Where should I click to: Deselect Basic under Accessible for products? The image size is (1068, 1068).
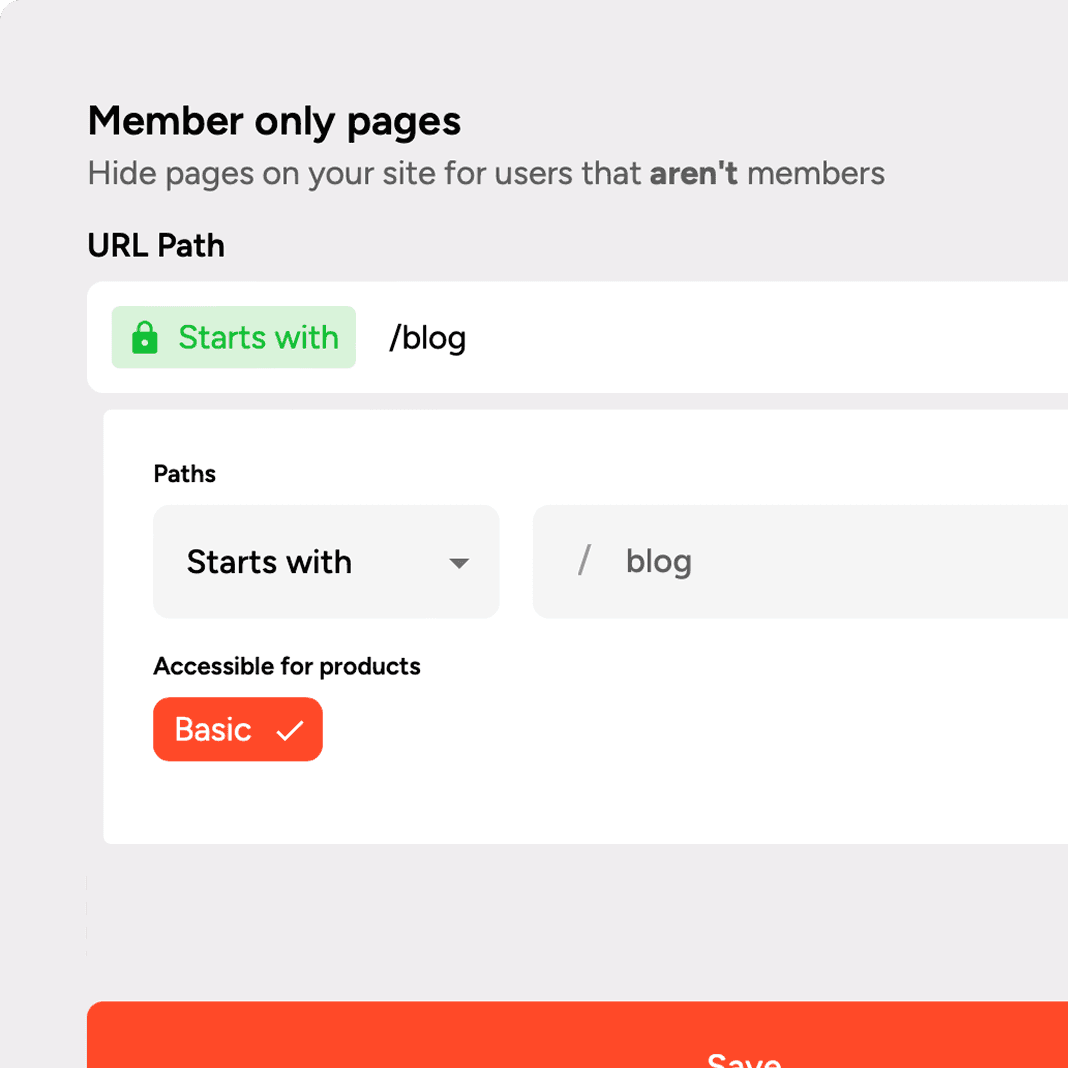coord(237,729)
